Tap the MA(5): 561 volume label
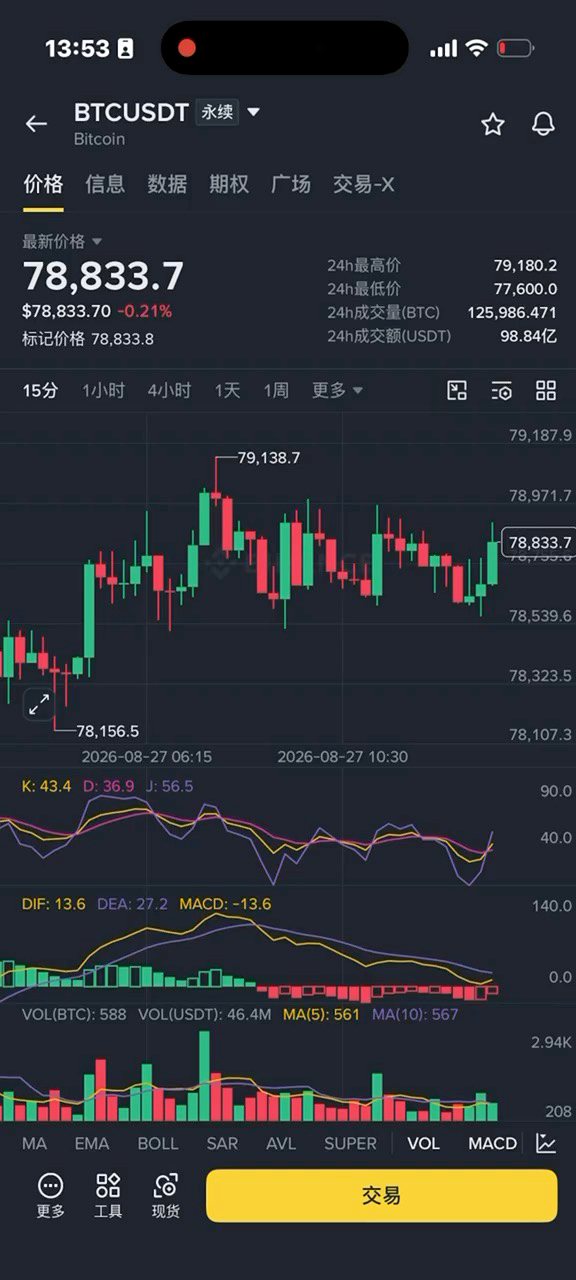 pyautogui.click(x=322, y=1014)
